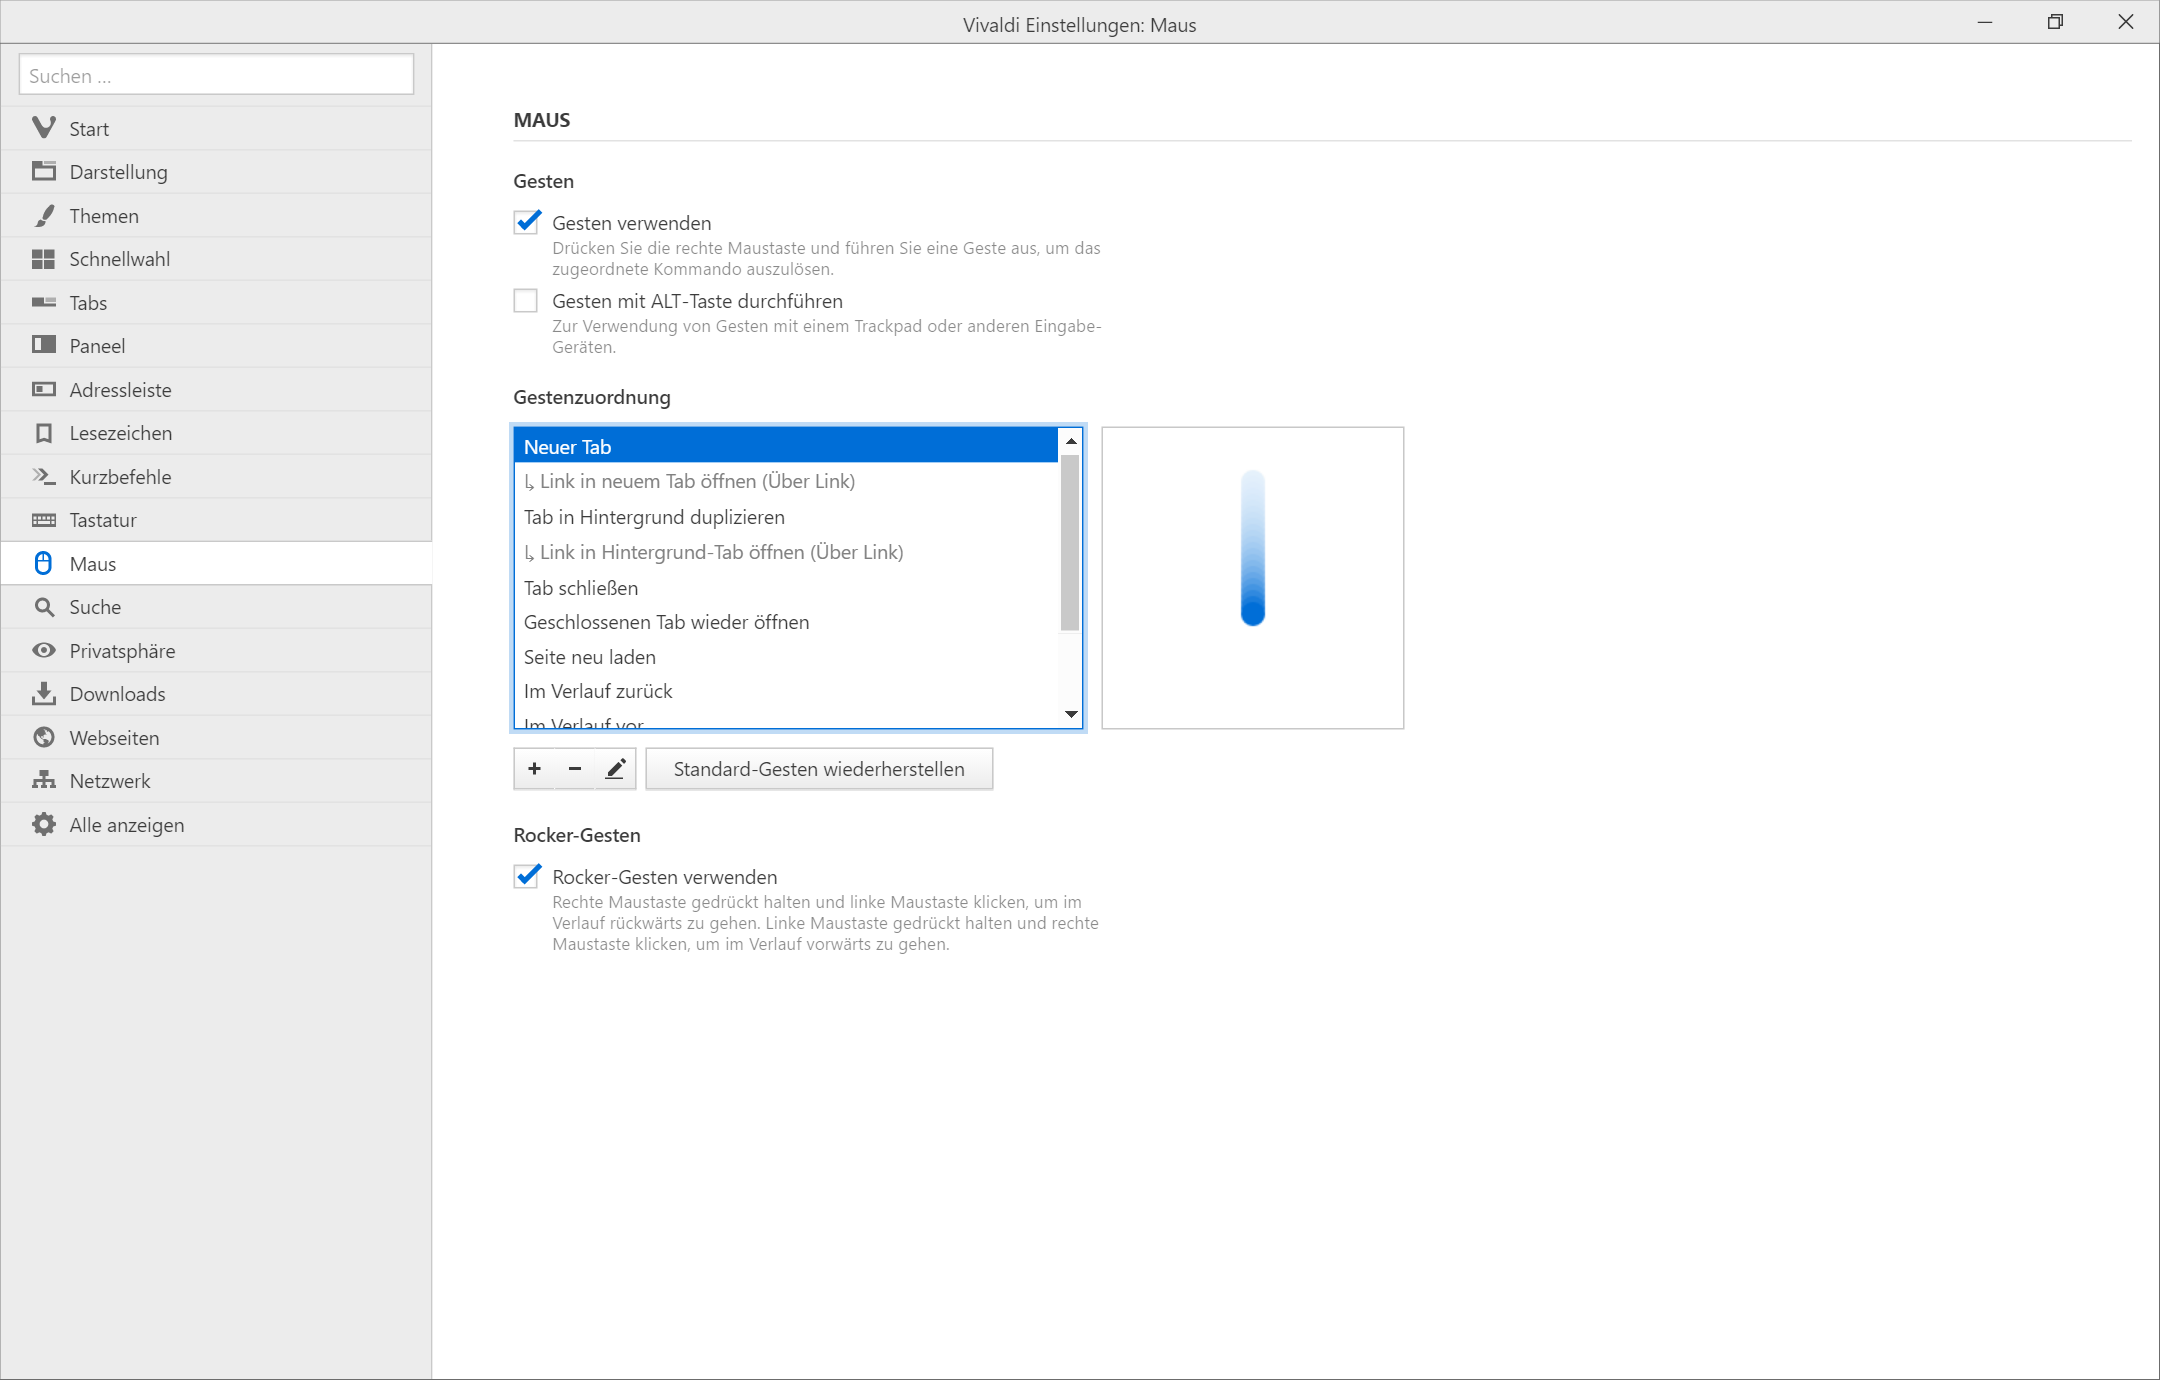
Task: Open Privatsphäre section via eye icon
Action: (44, 651)
